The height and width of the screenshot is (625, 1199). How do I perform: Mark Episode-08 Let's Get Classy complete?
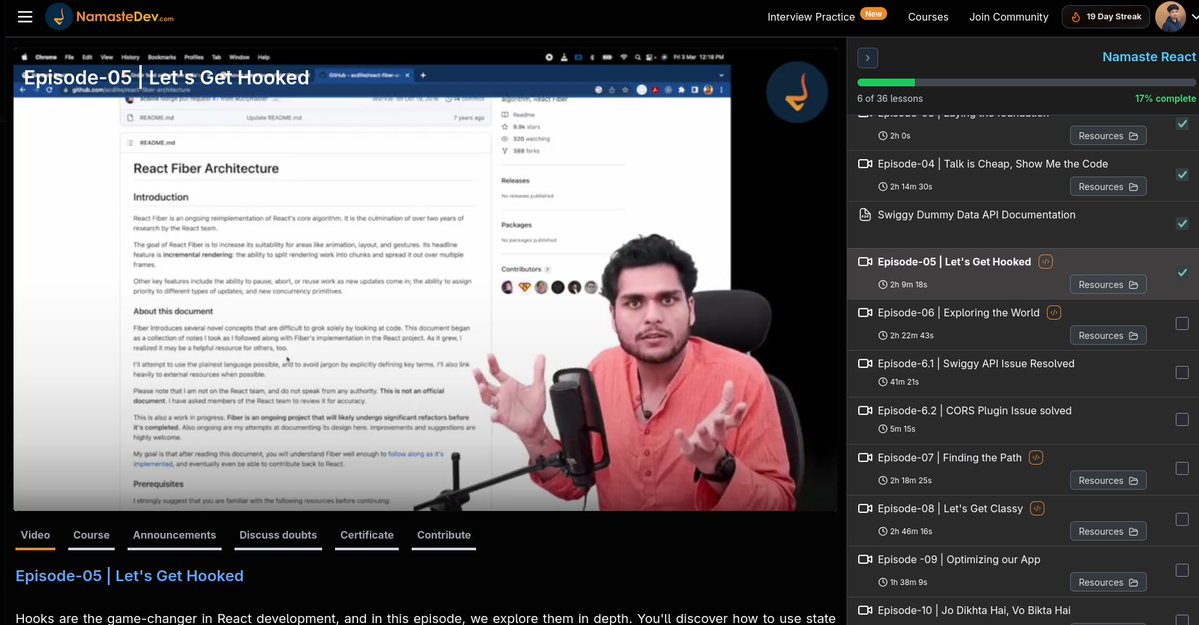point(1182,519)
